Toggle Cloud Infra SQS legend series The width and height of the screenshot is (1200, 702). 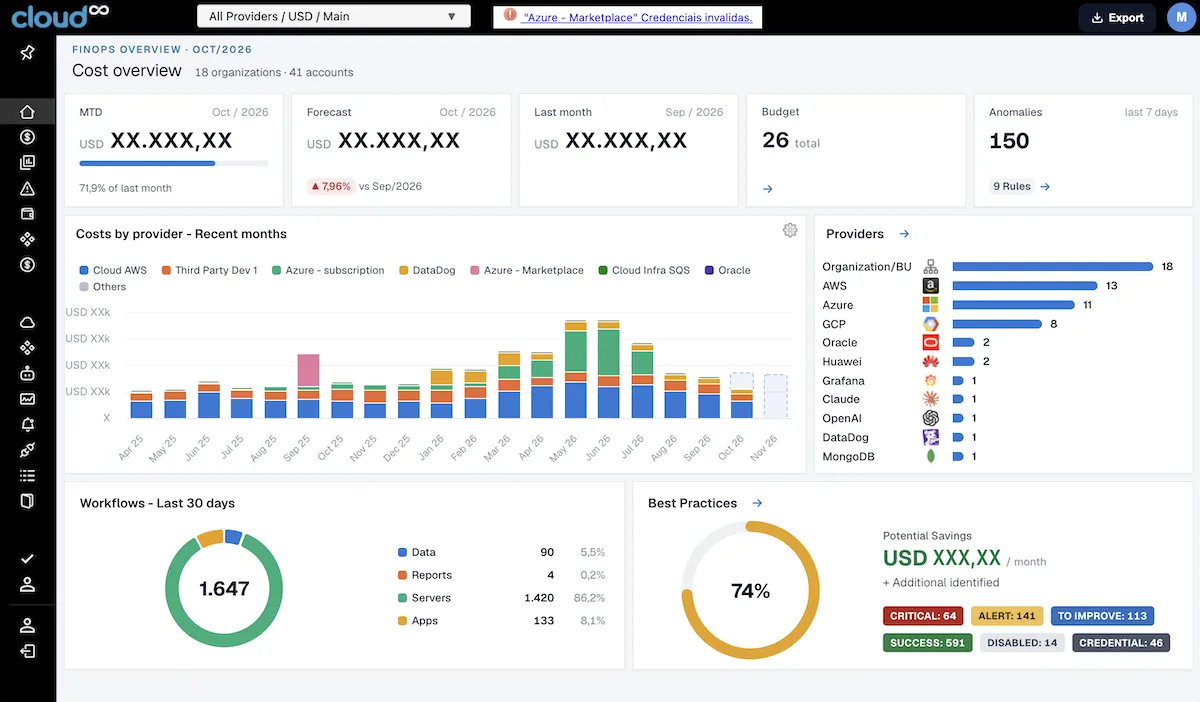pyautogui.click(x=644, y=270)
